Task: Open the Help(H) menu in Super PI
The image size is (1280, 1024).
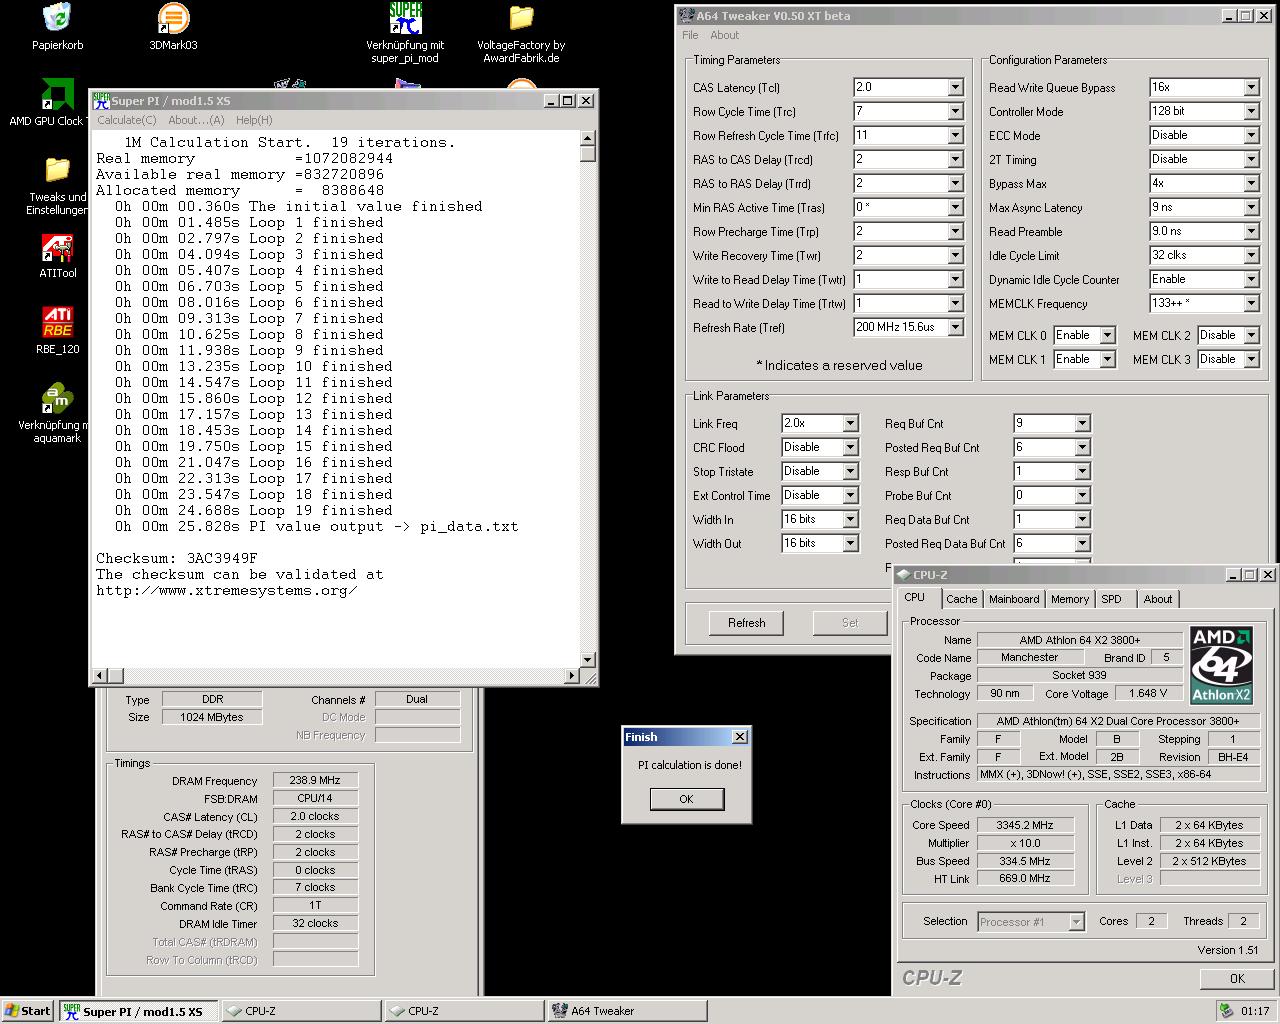Action: point(254,120)
